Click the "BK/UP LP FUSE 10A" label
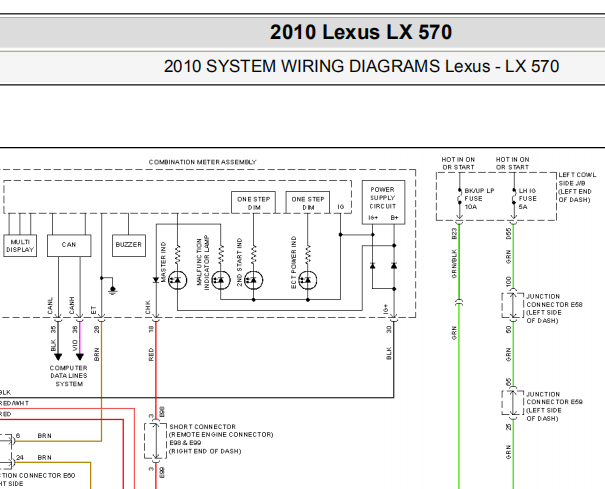This screenshot has width=605, height=489. pos(479,199)
